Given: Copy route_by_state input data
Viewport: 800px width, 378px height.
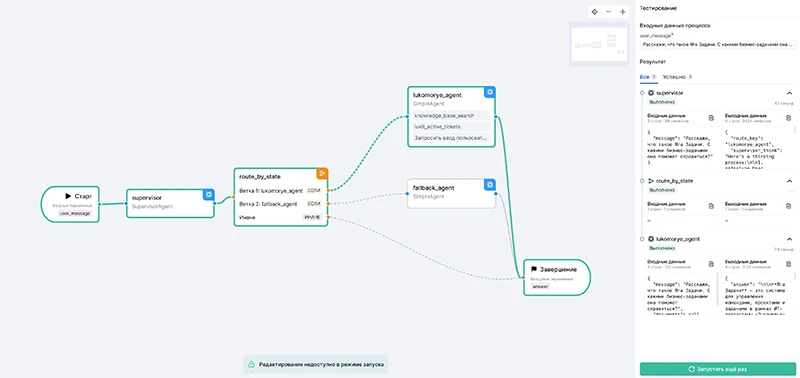Looking at the screenshot, I should click(711, 206).
